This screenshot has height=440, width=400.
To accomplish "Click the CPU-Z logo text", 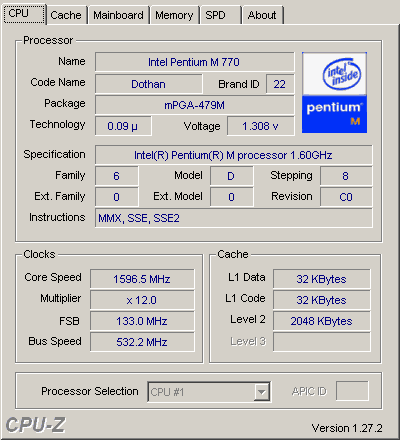I will click(35, 425).
